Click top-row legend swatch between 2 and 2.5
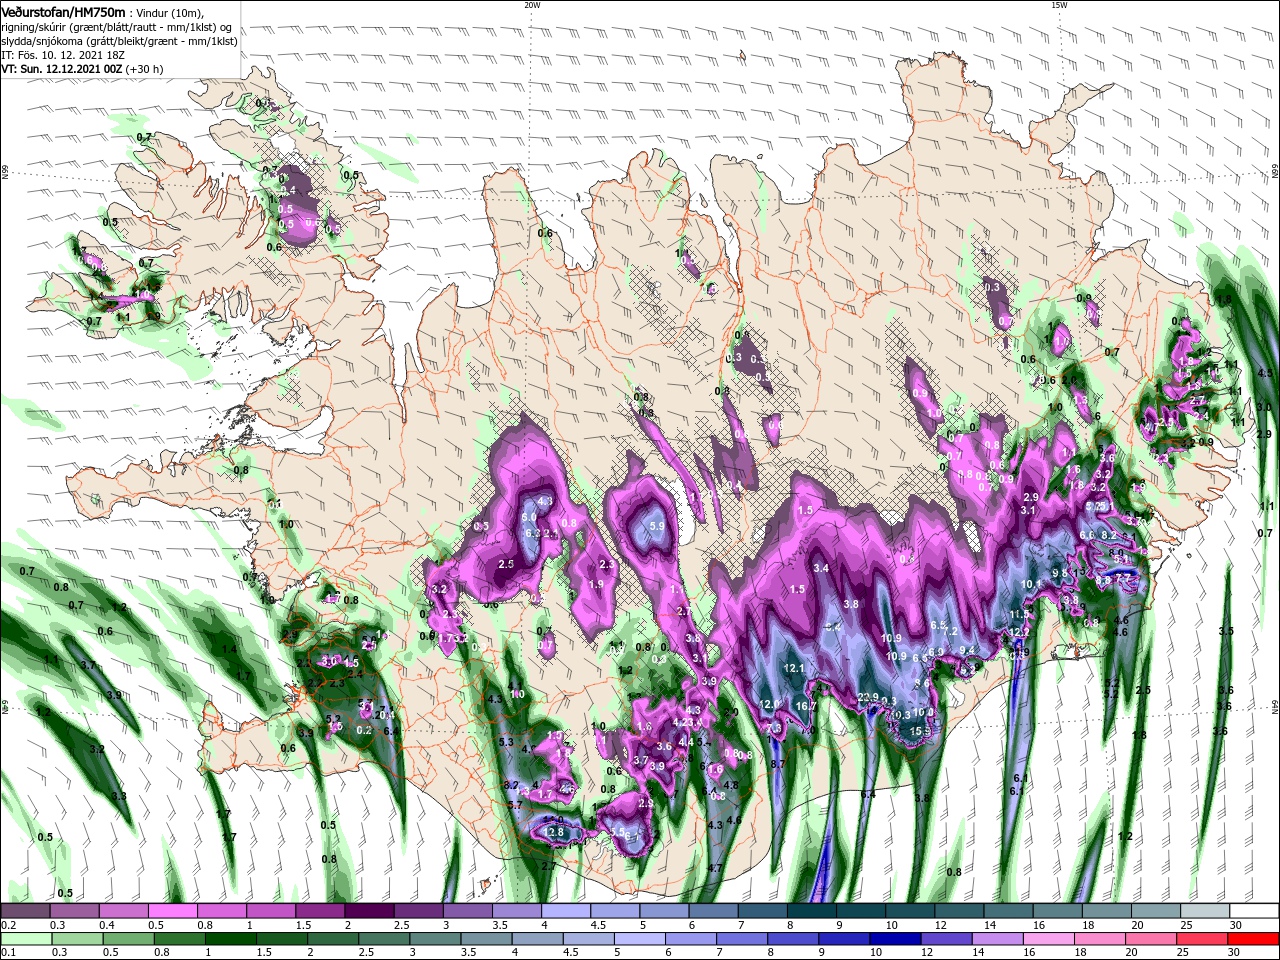Screen dimensions: 1280x960 pyautogui.click(x=370, y=911)
